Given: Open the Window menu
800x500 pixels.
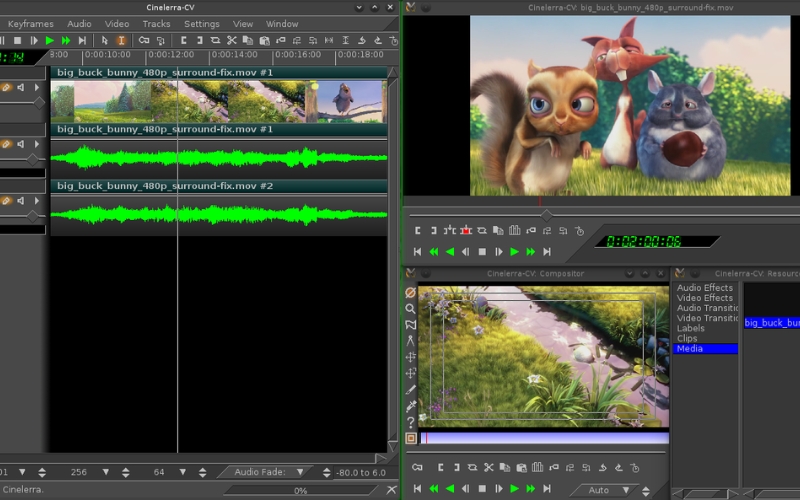Looking at the screenshot, I should [x=282, y=24].
